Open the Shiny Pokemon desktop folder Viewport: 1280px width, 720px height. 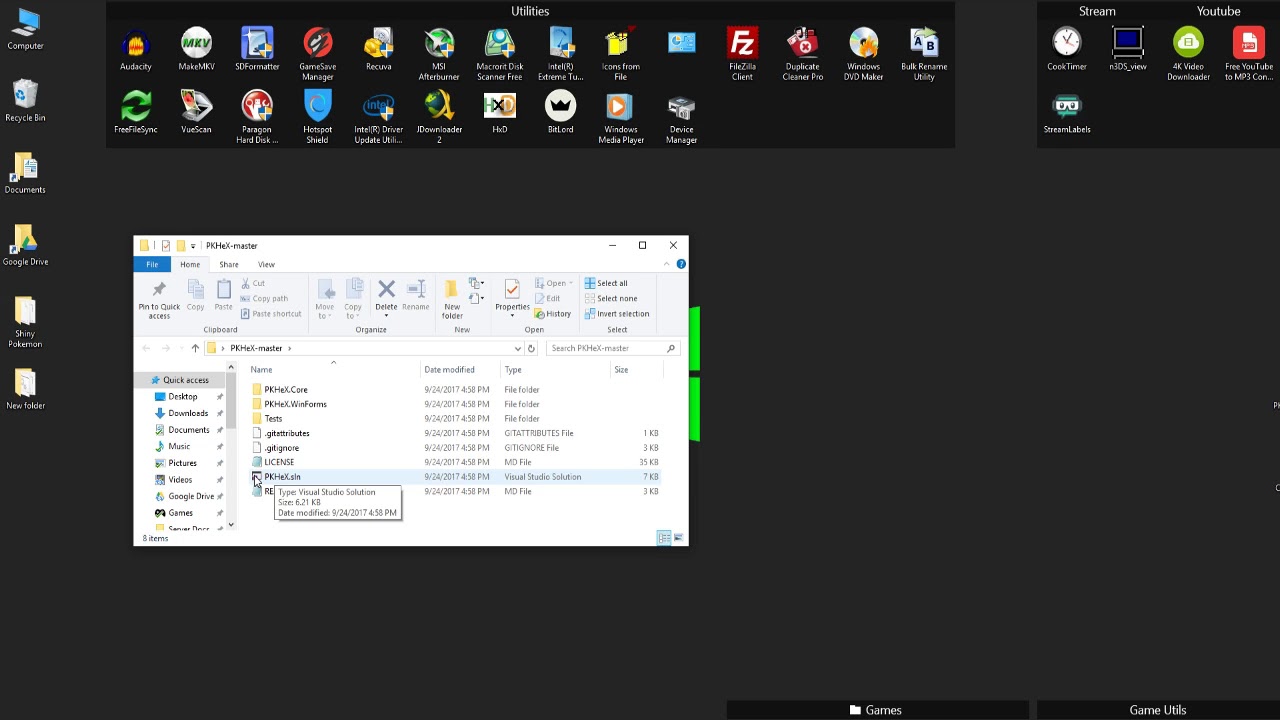click(25, 322)
